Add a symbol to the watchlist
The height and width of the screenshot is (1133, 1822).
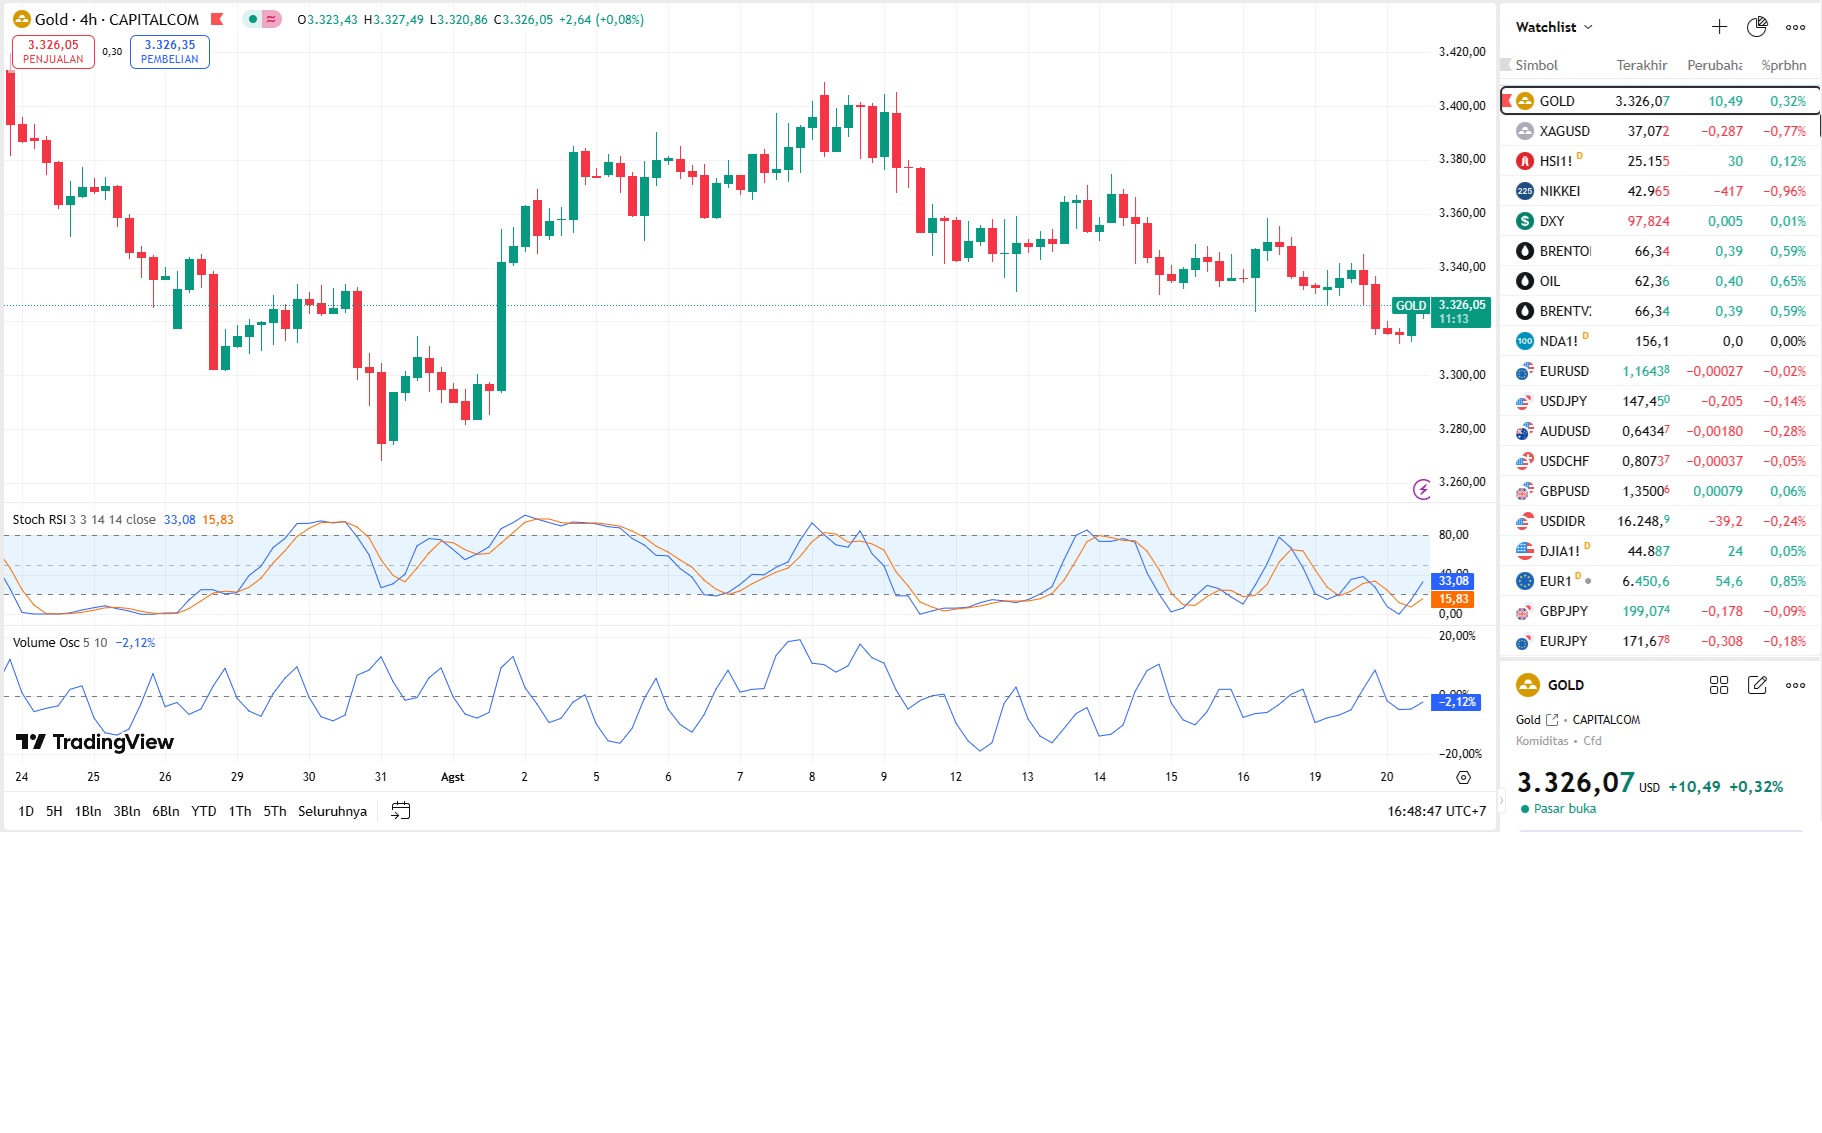1719,27
